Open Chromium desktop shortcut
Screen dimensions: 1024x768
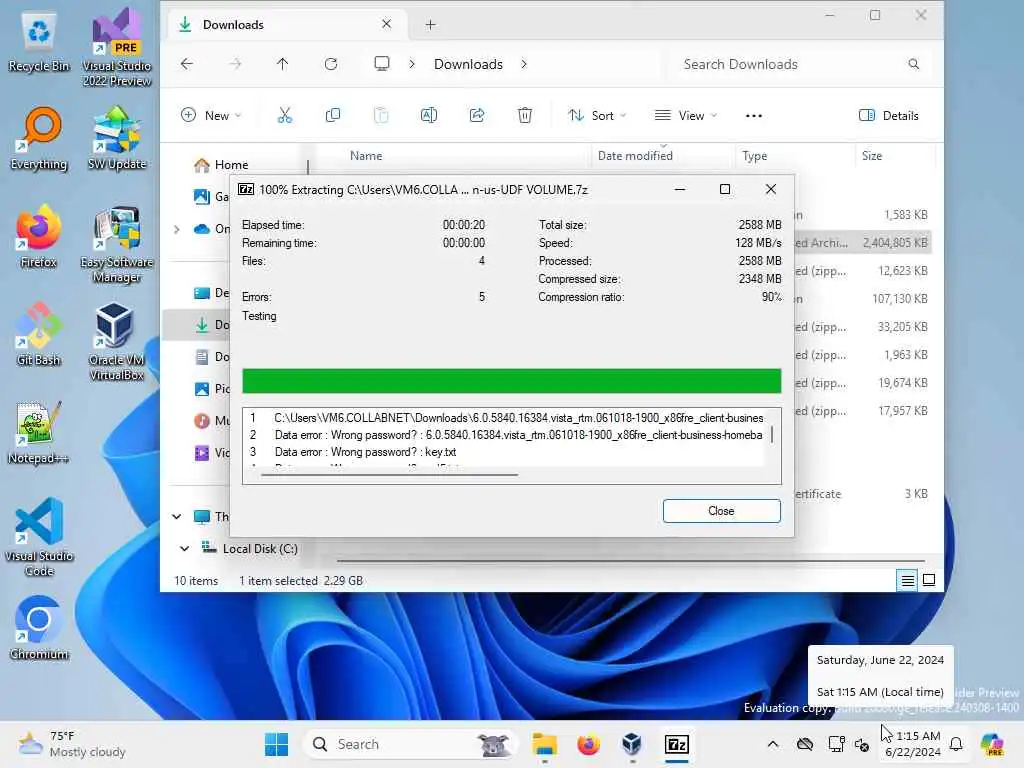click(x=39, y=628)
